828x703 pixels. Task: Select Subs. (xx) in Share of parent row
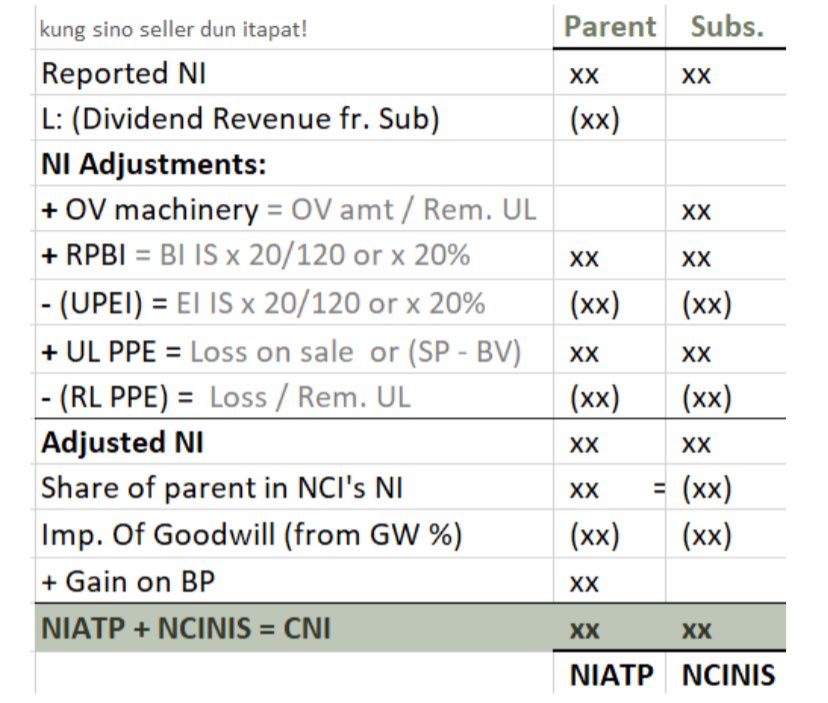(726, 488)
